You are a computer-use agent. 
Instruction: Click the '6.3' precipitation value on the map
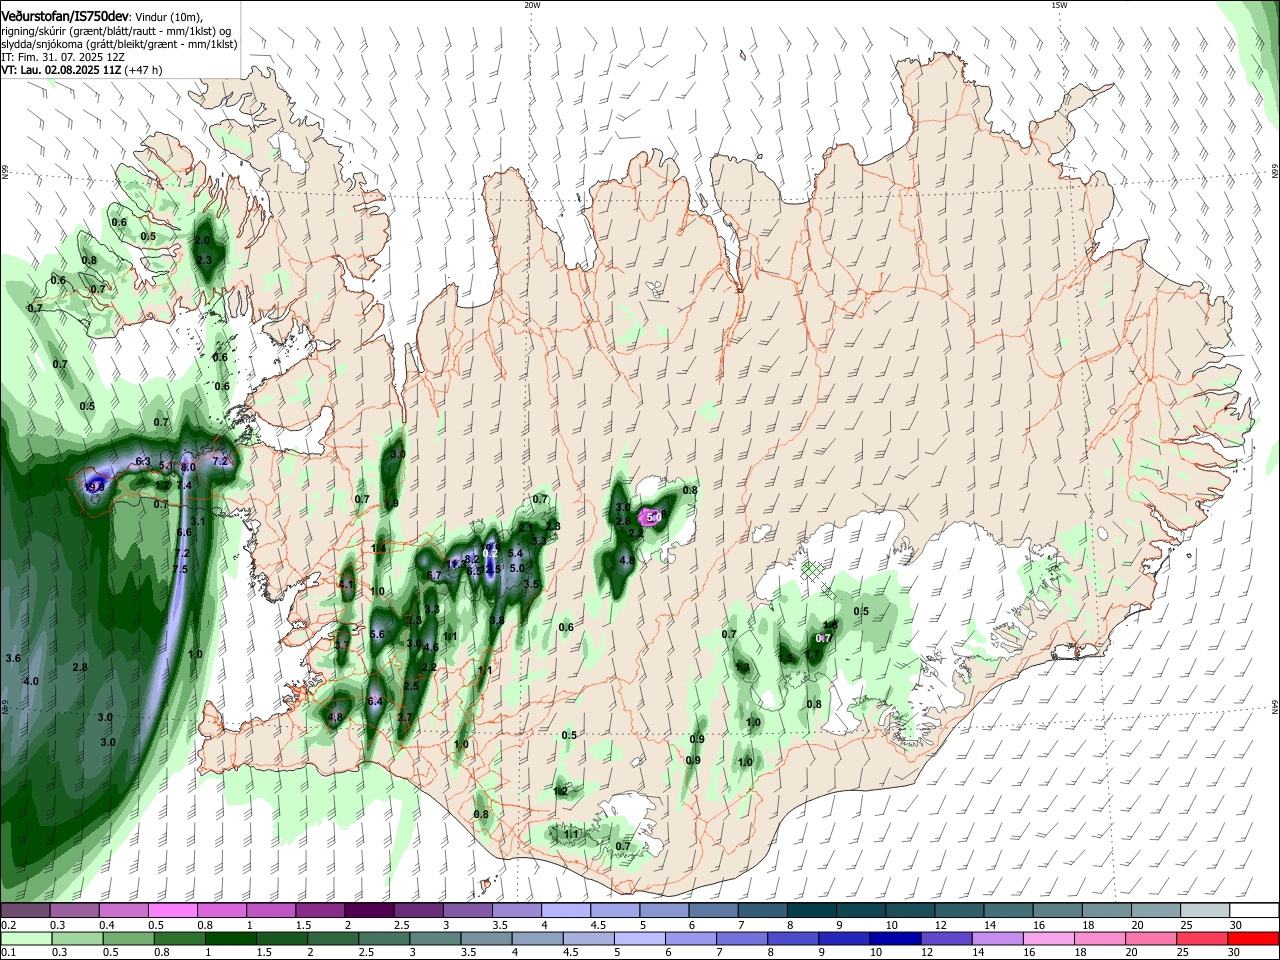[143, 461]
